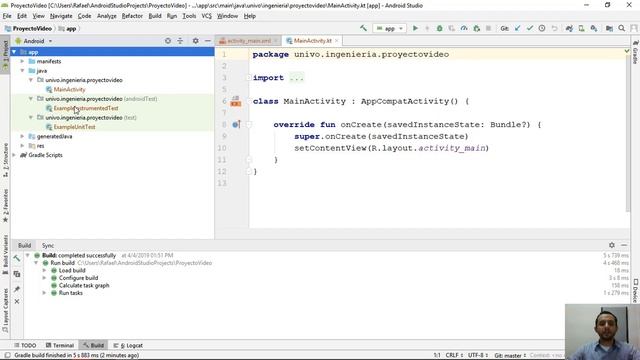Open the Build menu

click(x=155, y=16)
